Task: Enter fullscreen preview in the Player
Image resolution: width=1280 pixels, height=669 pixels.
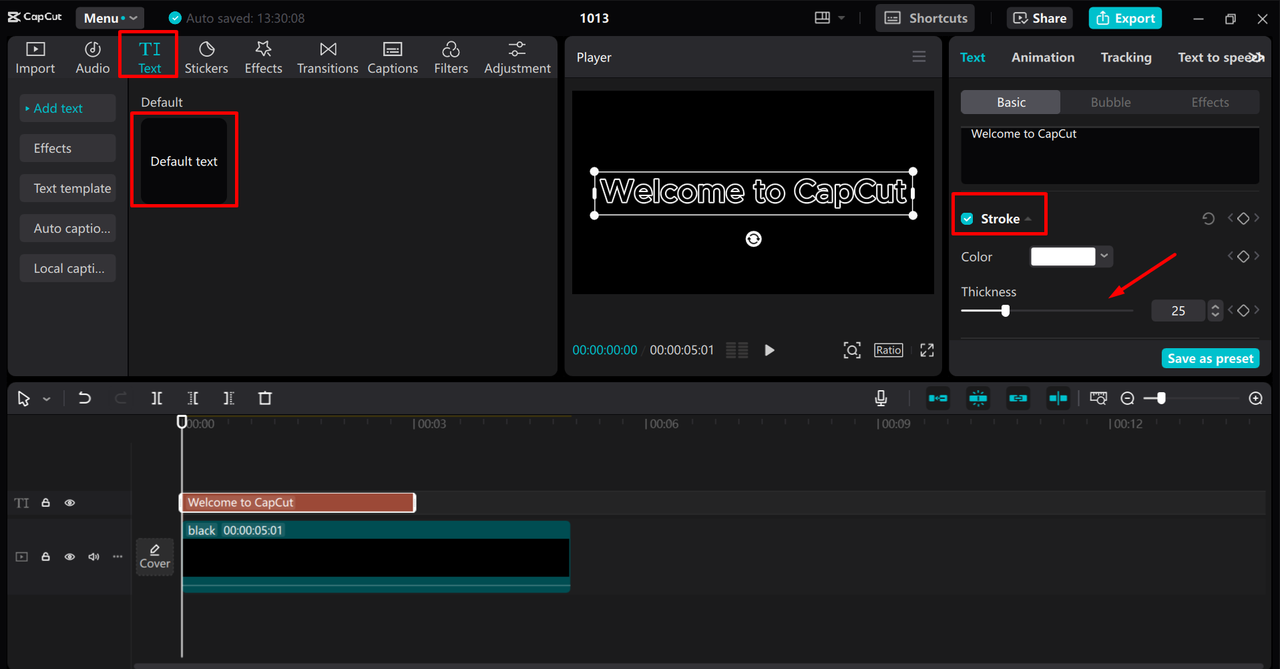Action: (x=927, y=350)
